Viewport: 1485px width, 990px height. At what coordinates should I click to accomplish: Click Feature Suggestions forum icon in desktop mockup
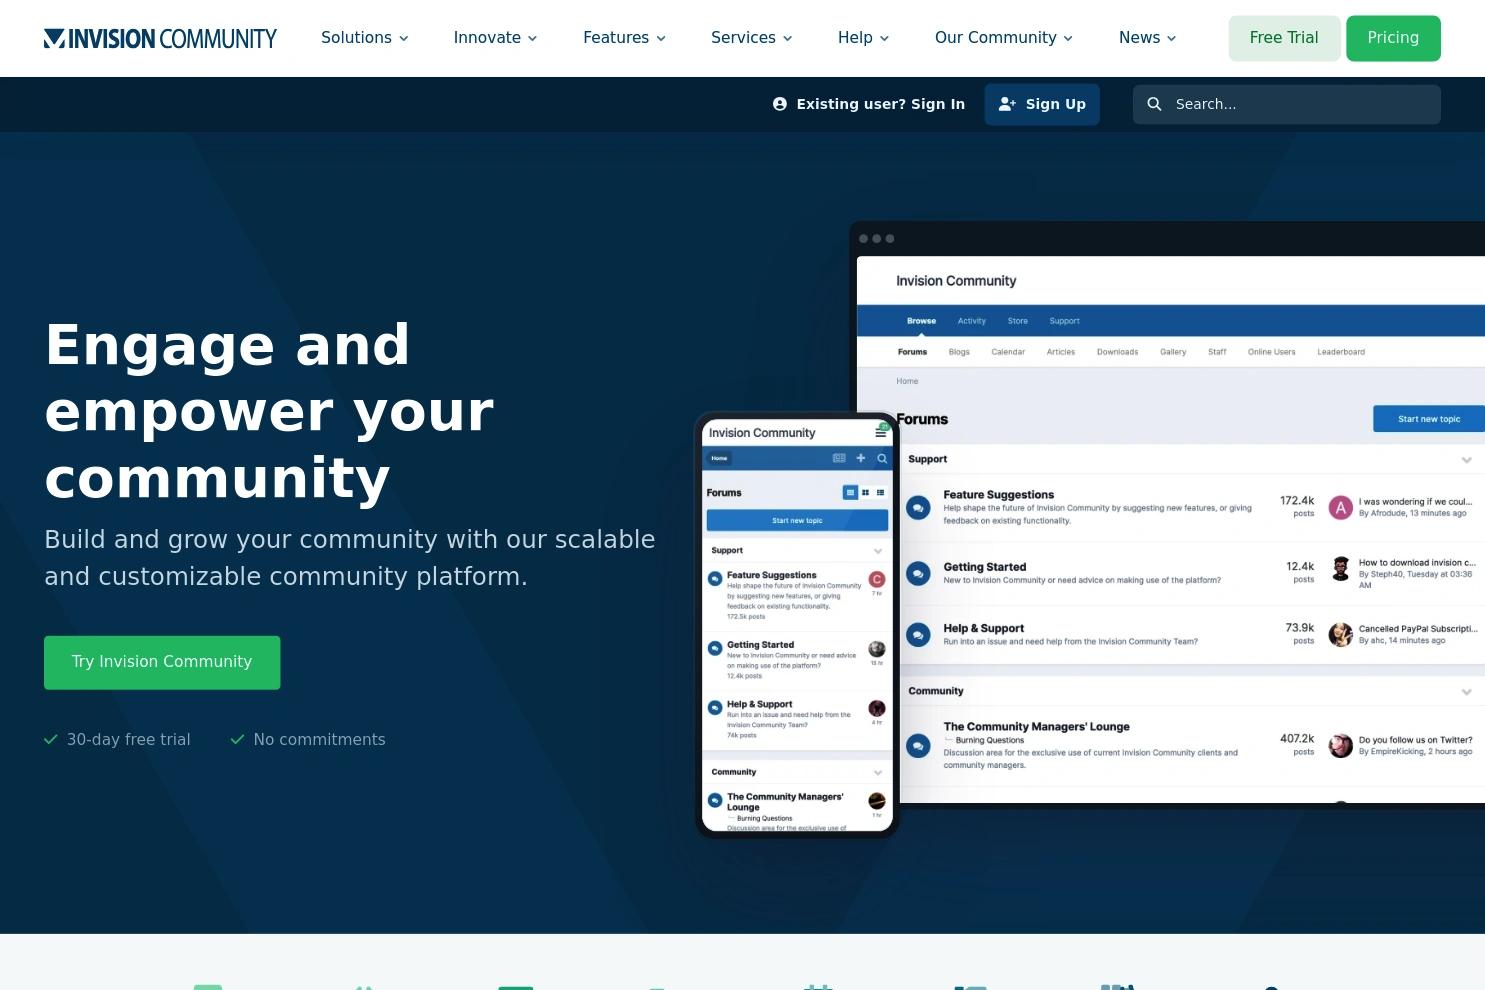(918, 508)
